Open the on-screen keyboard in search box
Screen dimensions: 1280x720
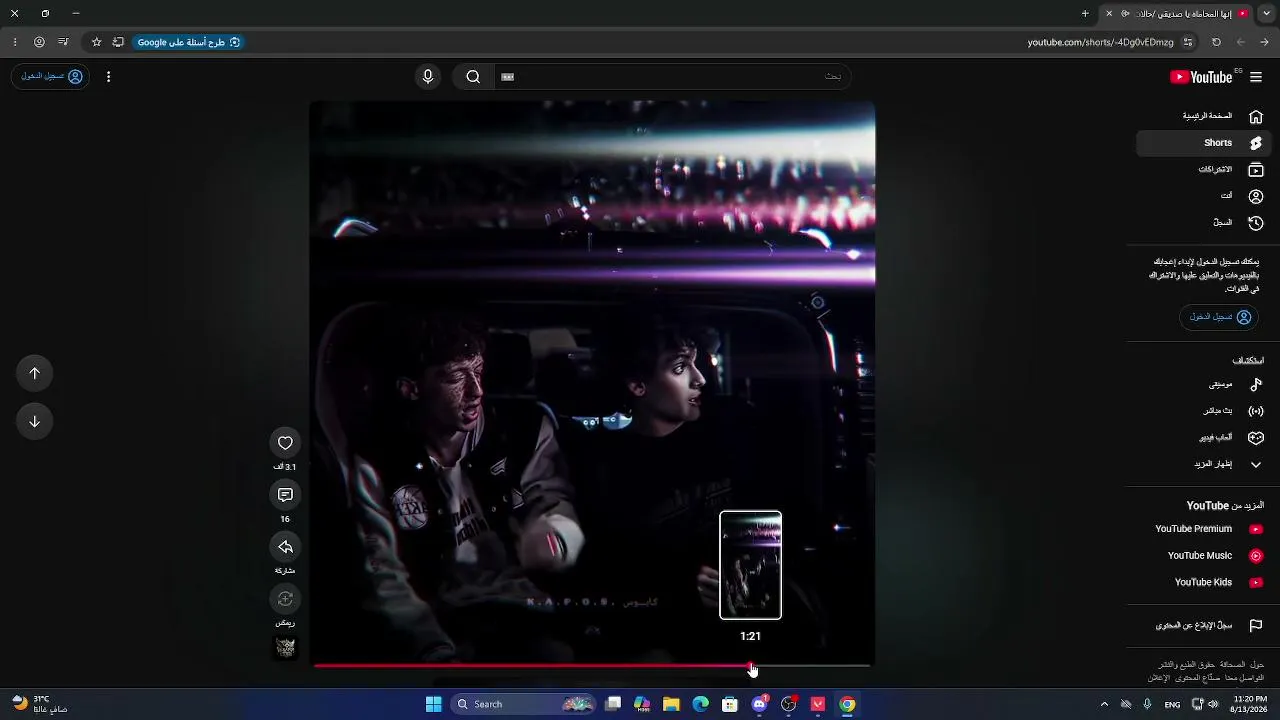pos(508,77)
